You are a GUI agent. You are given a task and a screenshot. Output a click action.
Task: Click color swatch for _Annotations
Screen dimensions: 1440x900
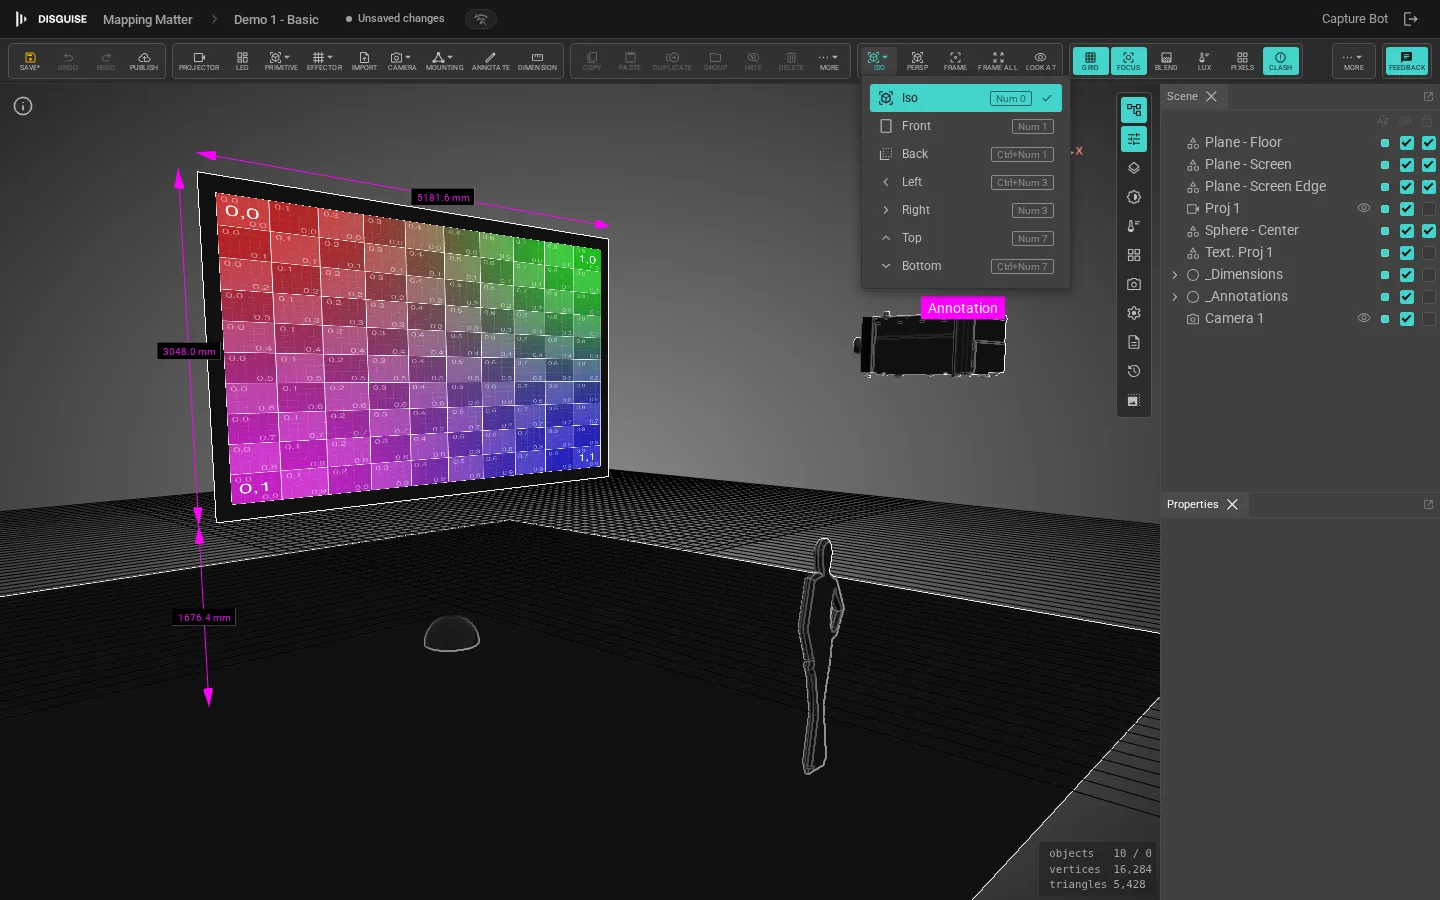pos(1385,296)
